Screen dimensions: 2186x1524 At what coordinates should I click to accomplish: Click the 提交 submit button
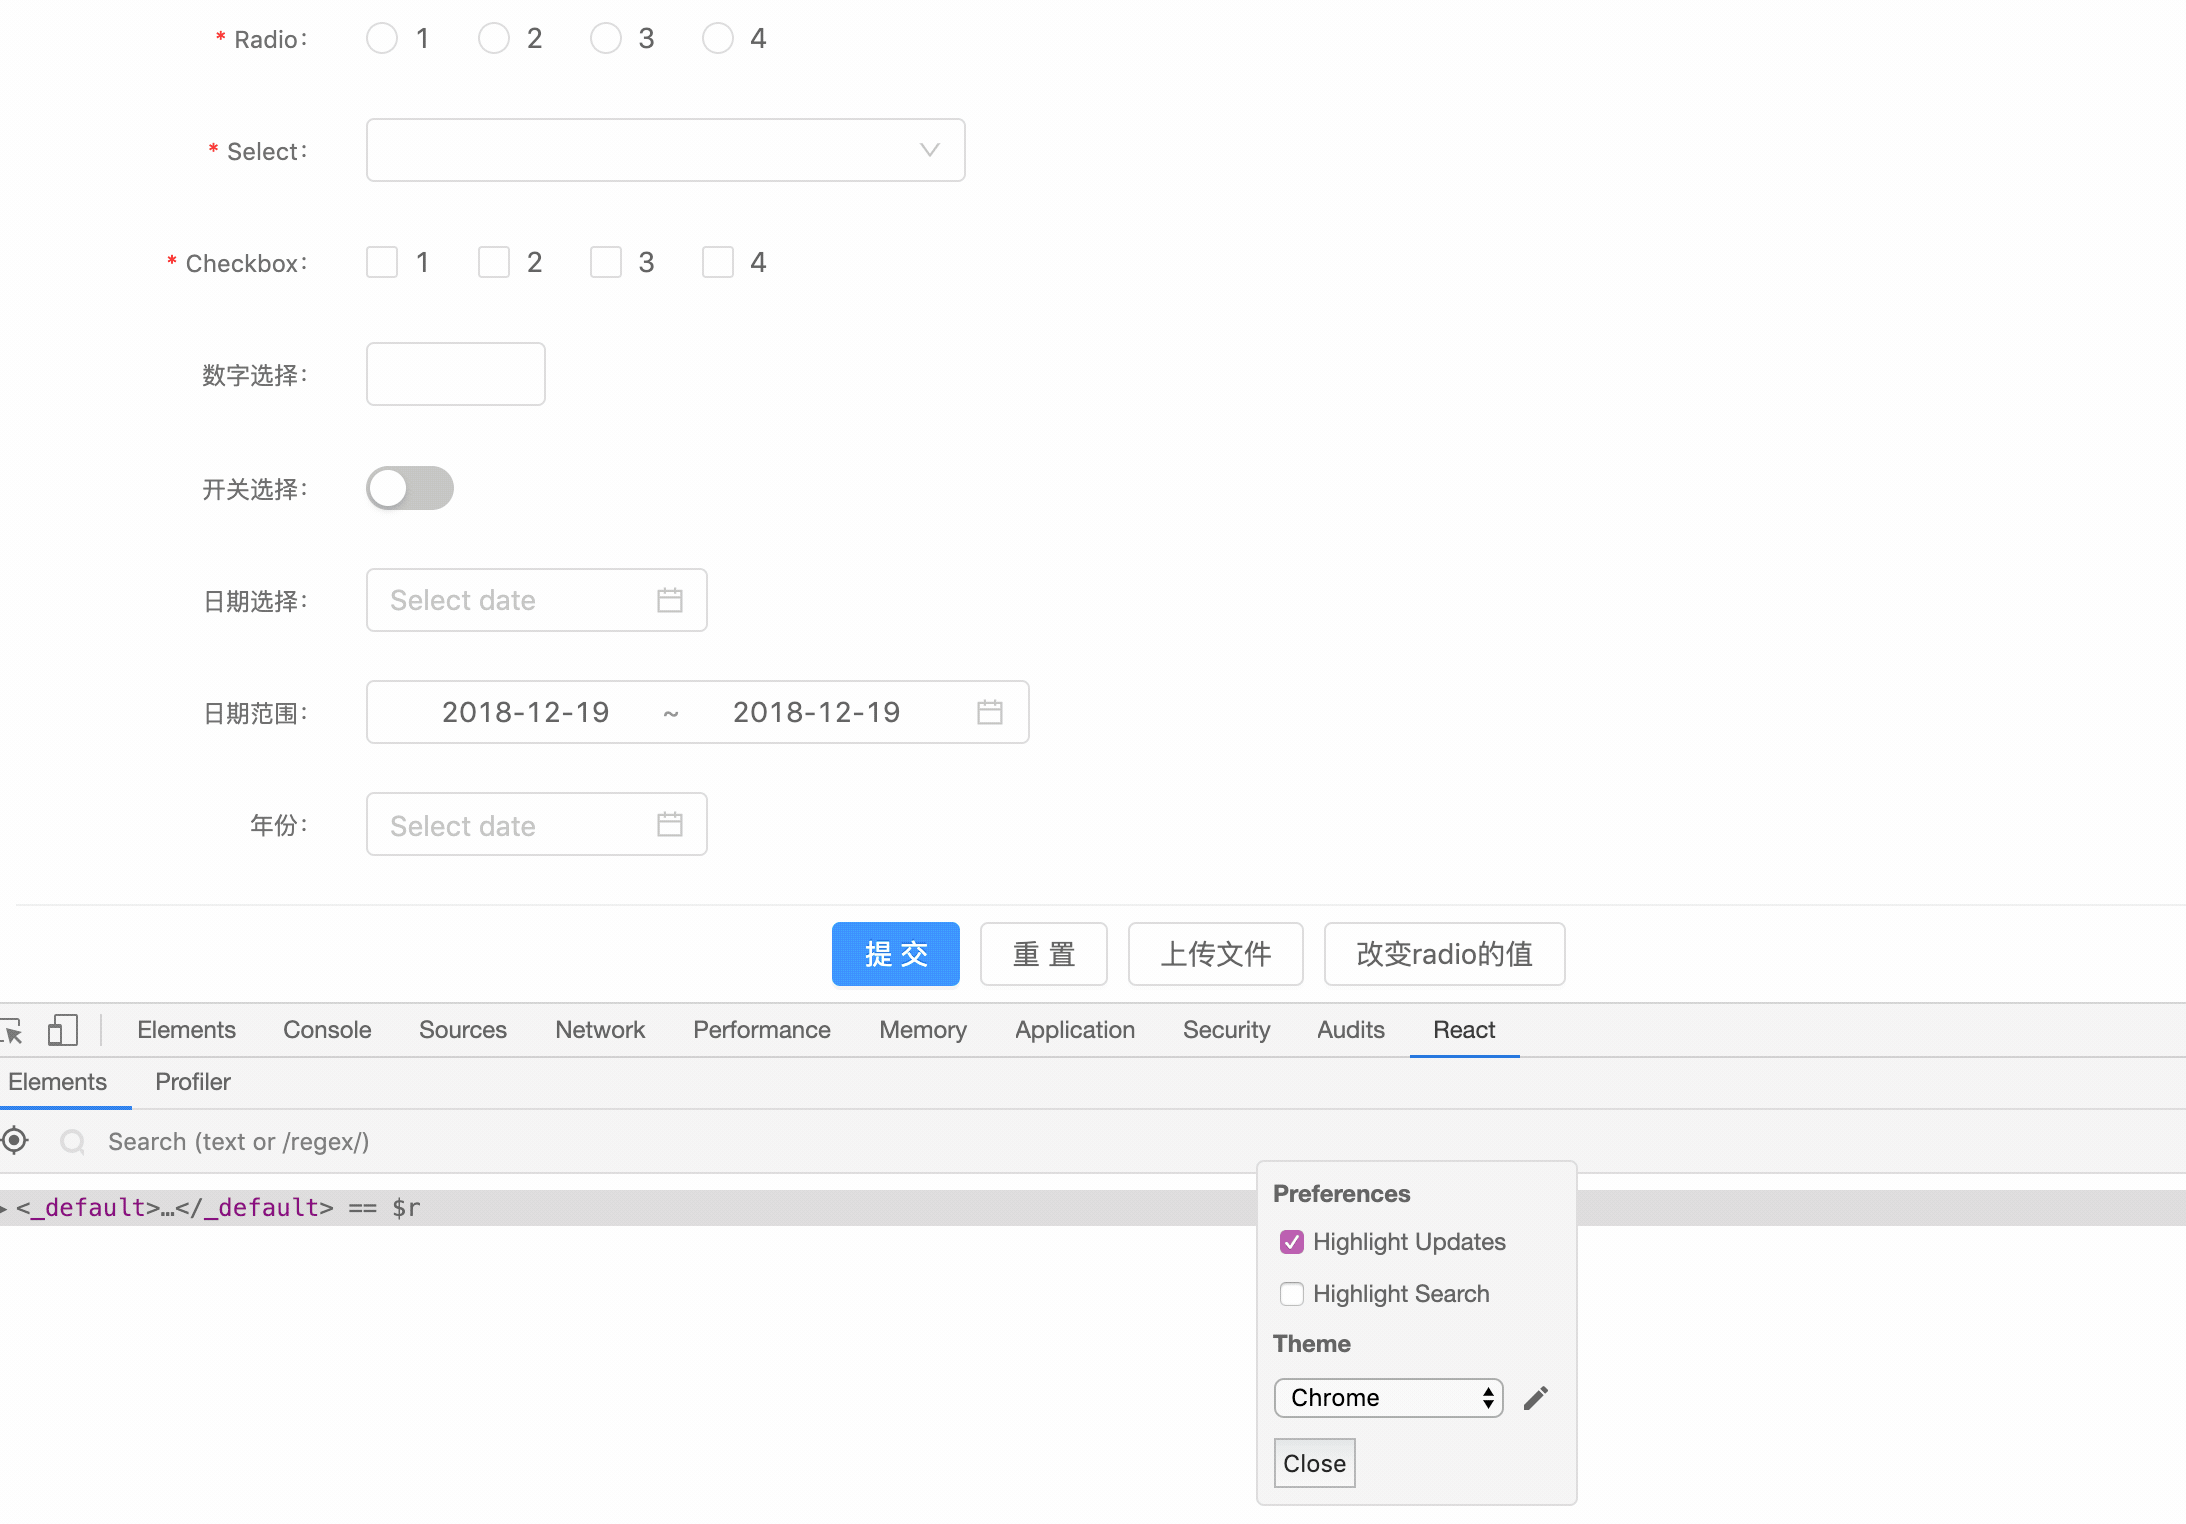point(895,954)
